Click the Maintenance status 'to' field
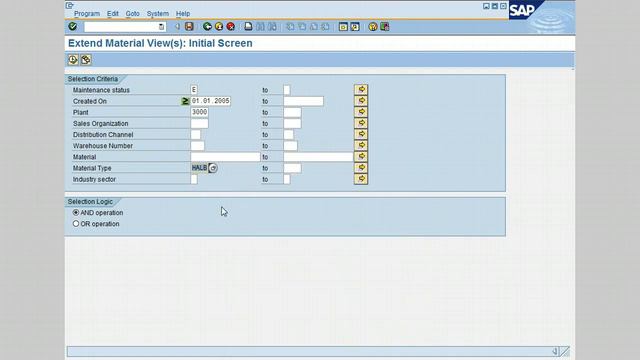This screenshot has width=640, height=360. point(287,90)
